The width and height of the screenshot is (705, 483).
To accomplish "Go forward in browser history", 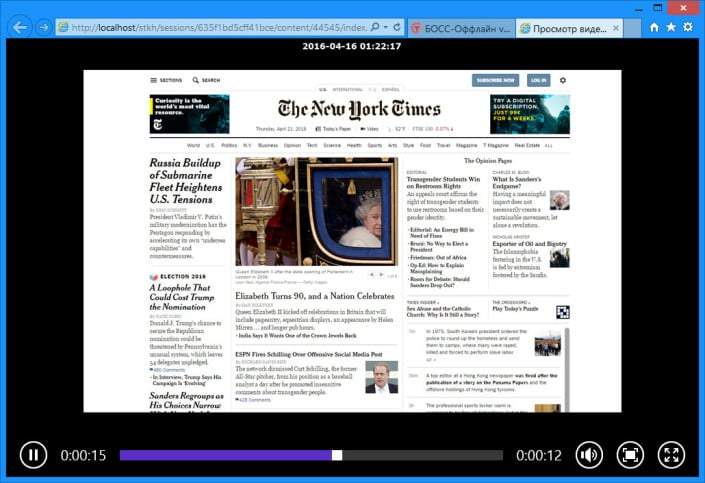I will click(x=43, y=28).
